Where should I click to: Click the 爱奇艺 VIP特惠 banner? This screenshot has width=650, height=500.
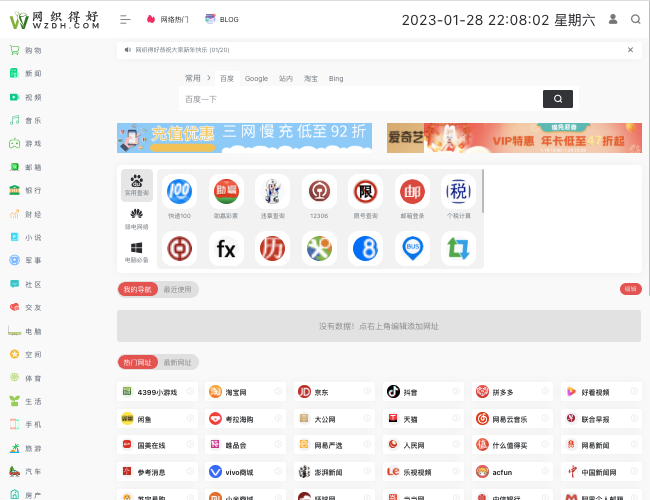pos(514,138)
